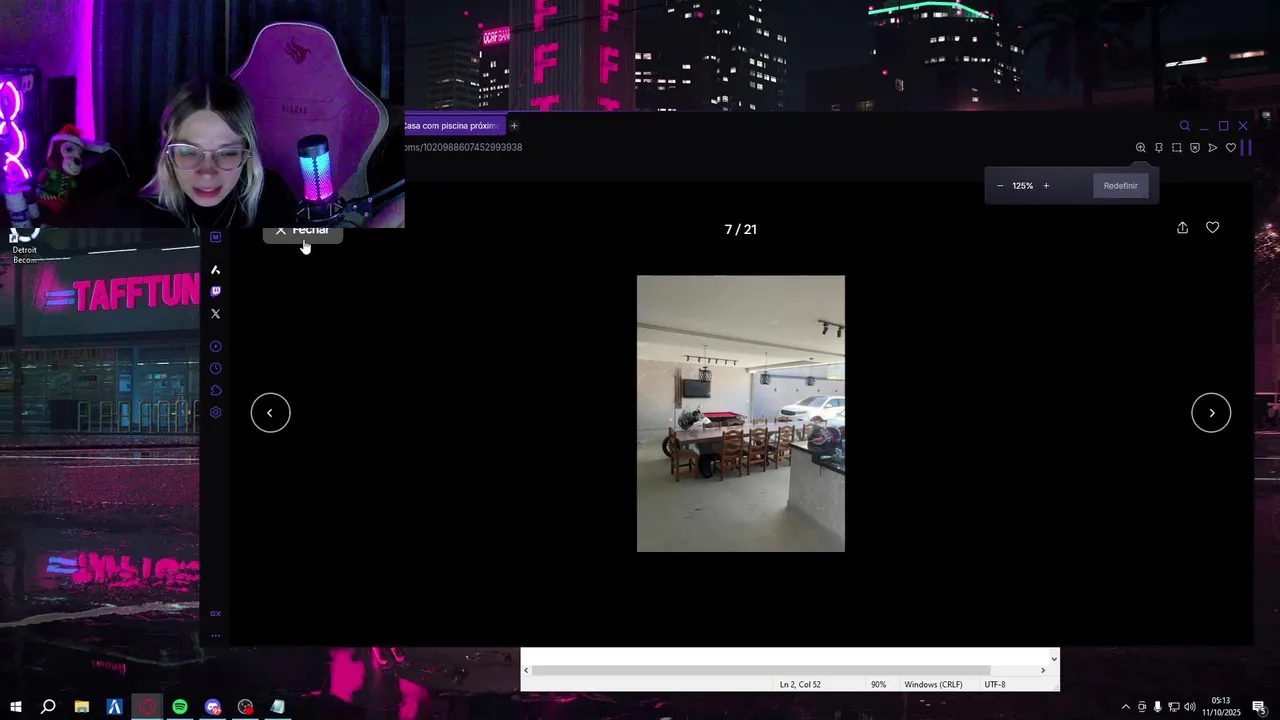Open the zoom magnifier icon in address bar

(1140, 148)
